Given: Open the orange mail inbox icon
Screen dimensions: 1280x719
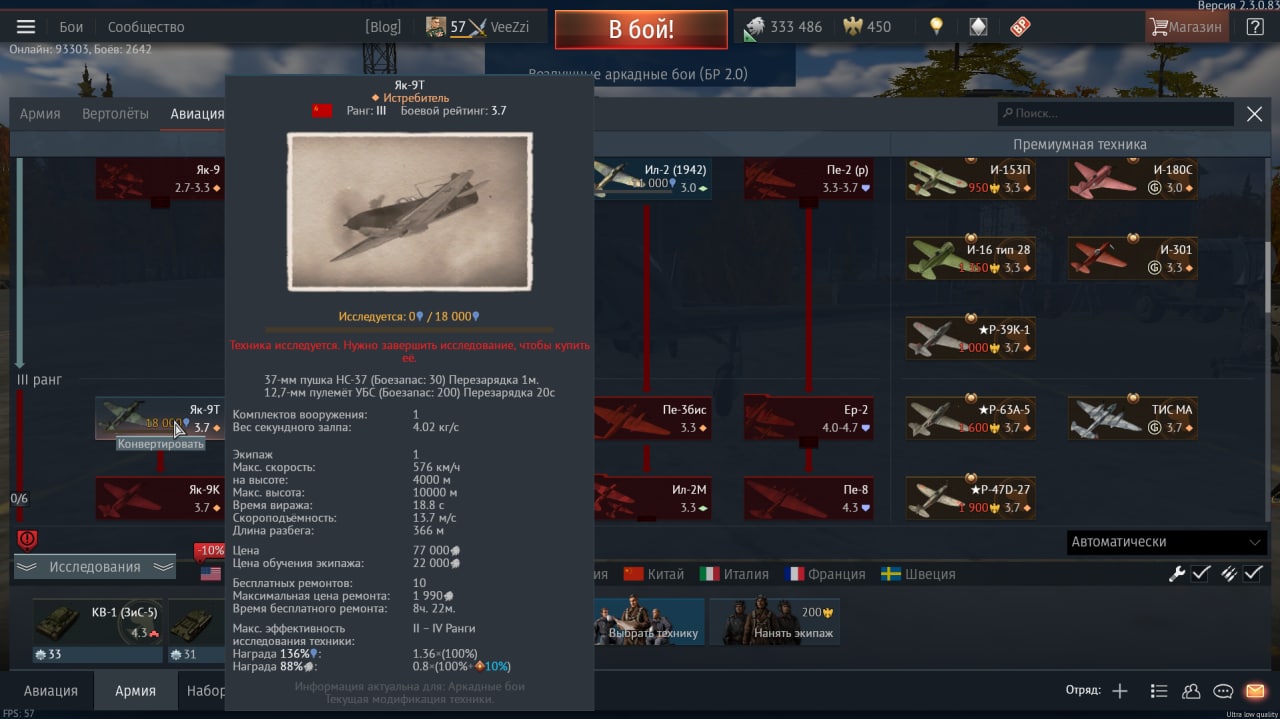Looking at the screenshot, I should 1255,691.
